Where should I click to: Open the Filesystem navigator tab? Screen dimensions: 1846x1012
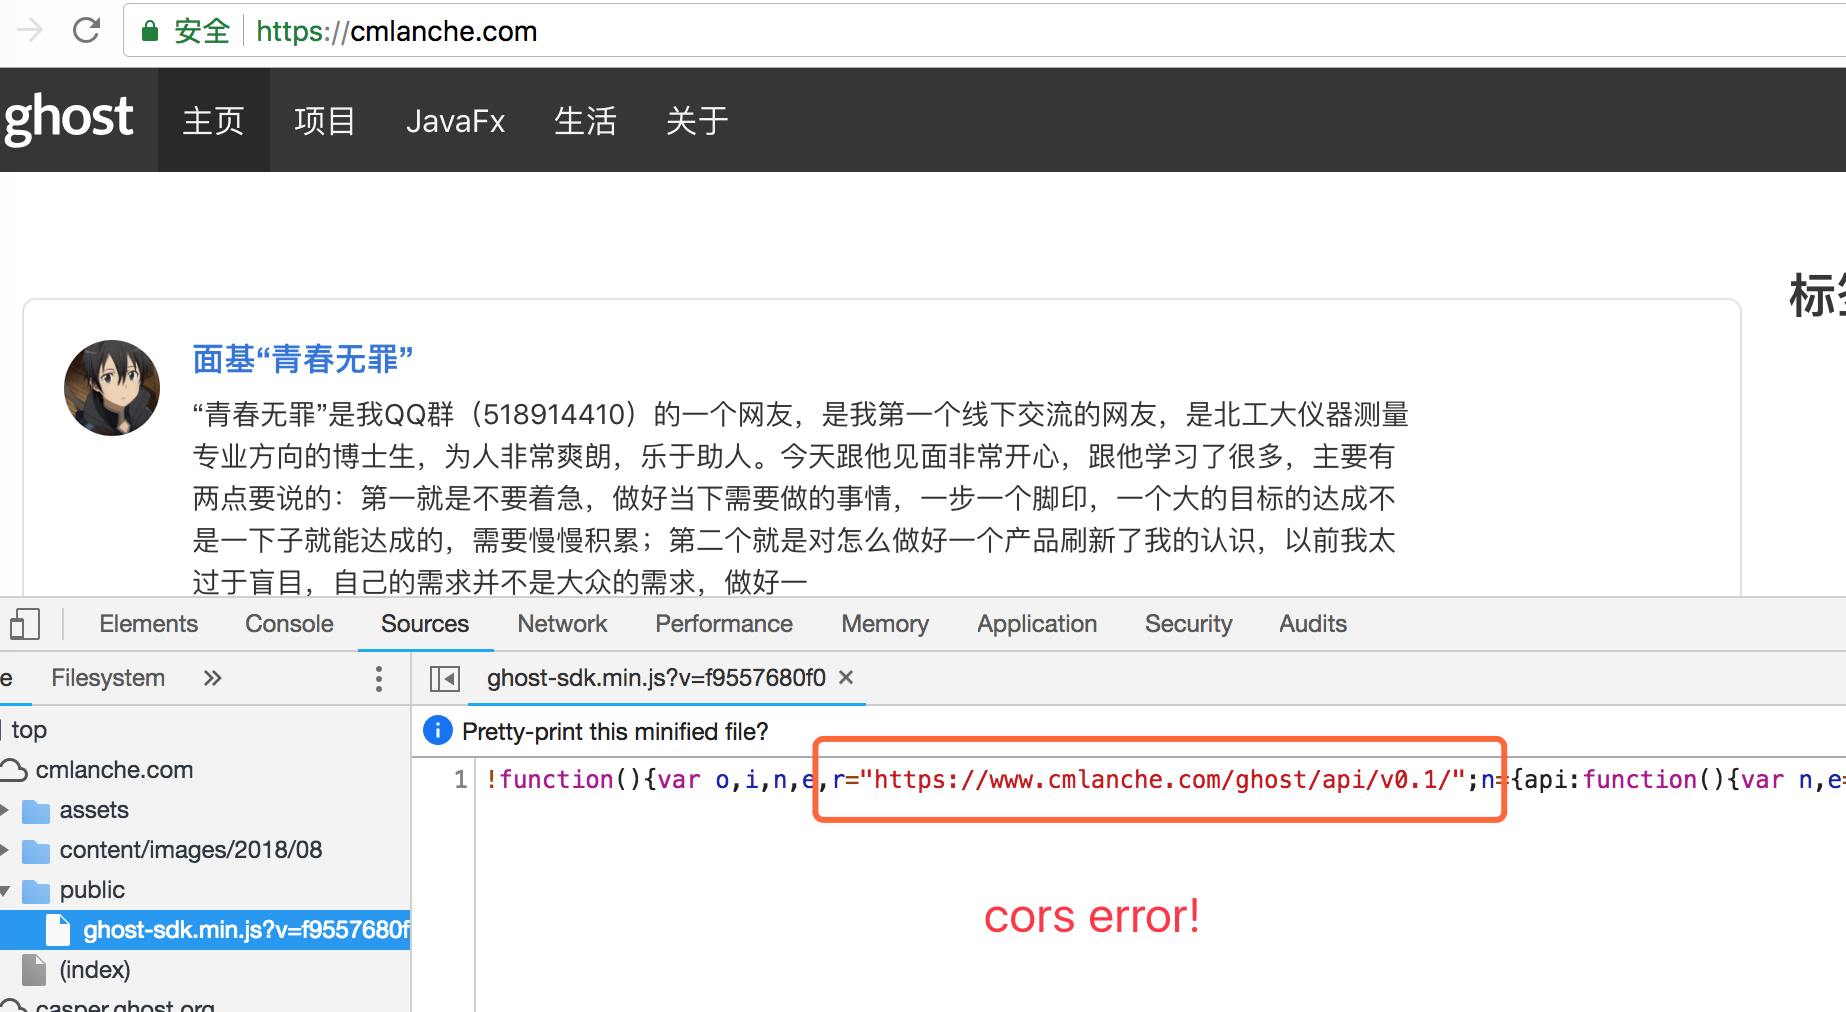click(108, 678)
